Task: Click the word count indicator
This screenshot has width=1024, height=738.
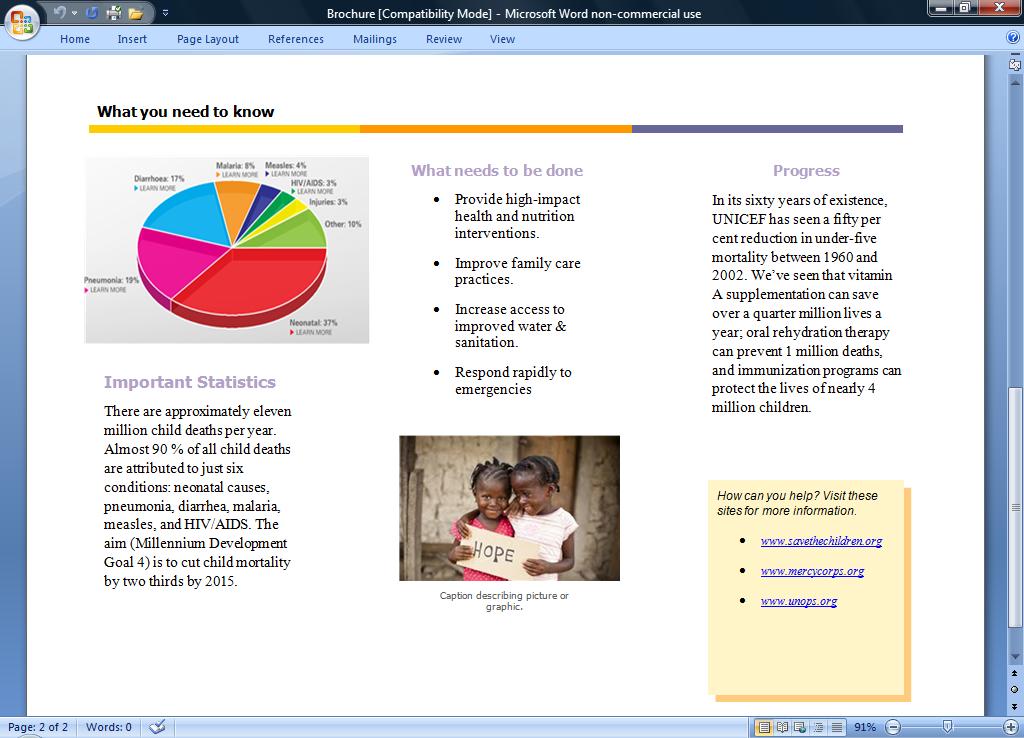Action: click(x=107, y=727)
